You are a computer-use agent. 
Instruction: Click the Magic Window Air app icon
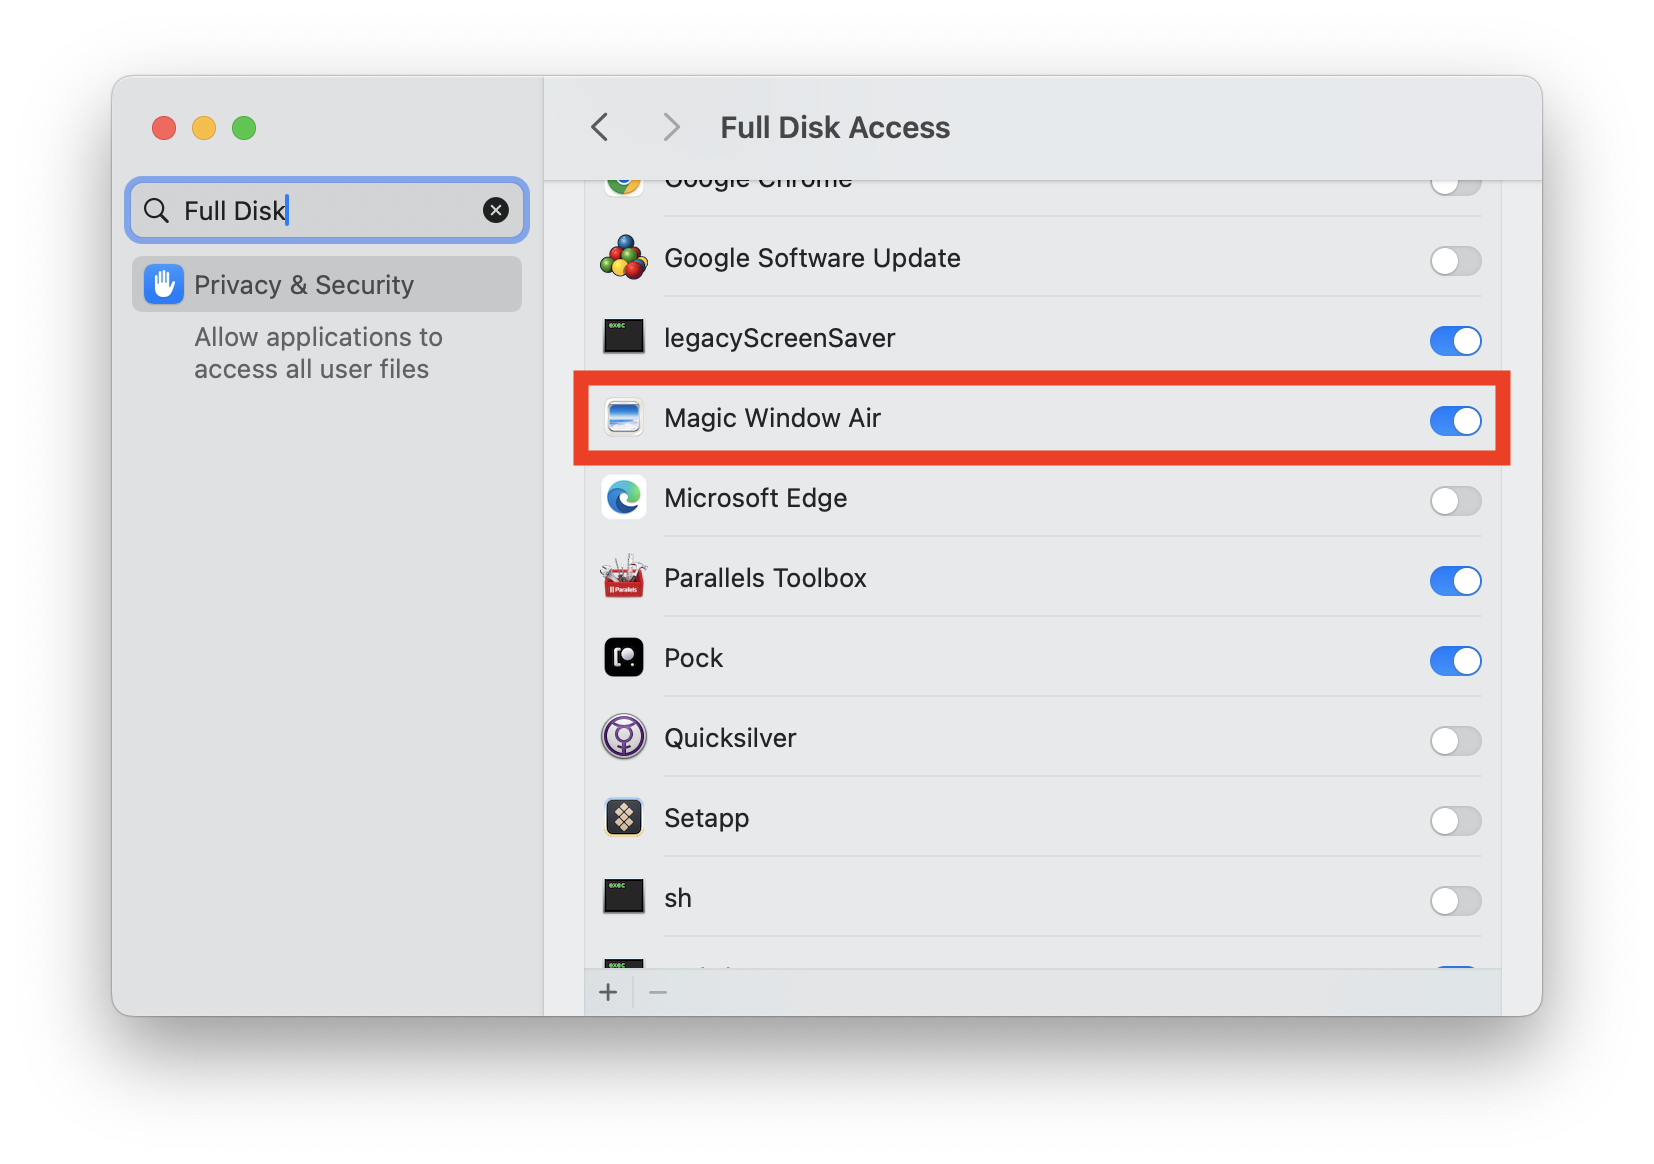(x=624, y=418)
